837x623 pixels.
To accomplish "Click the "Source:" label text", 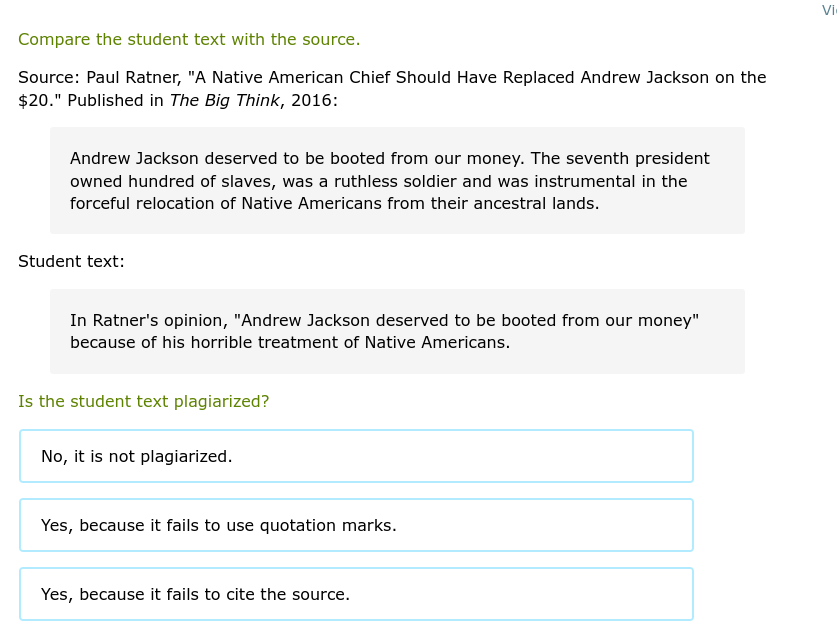I will [42, 77].
